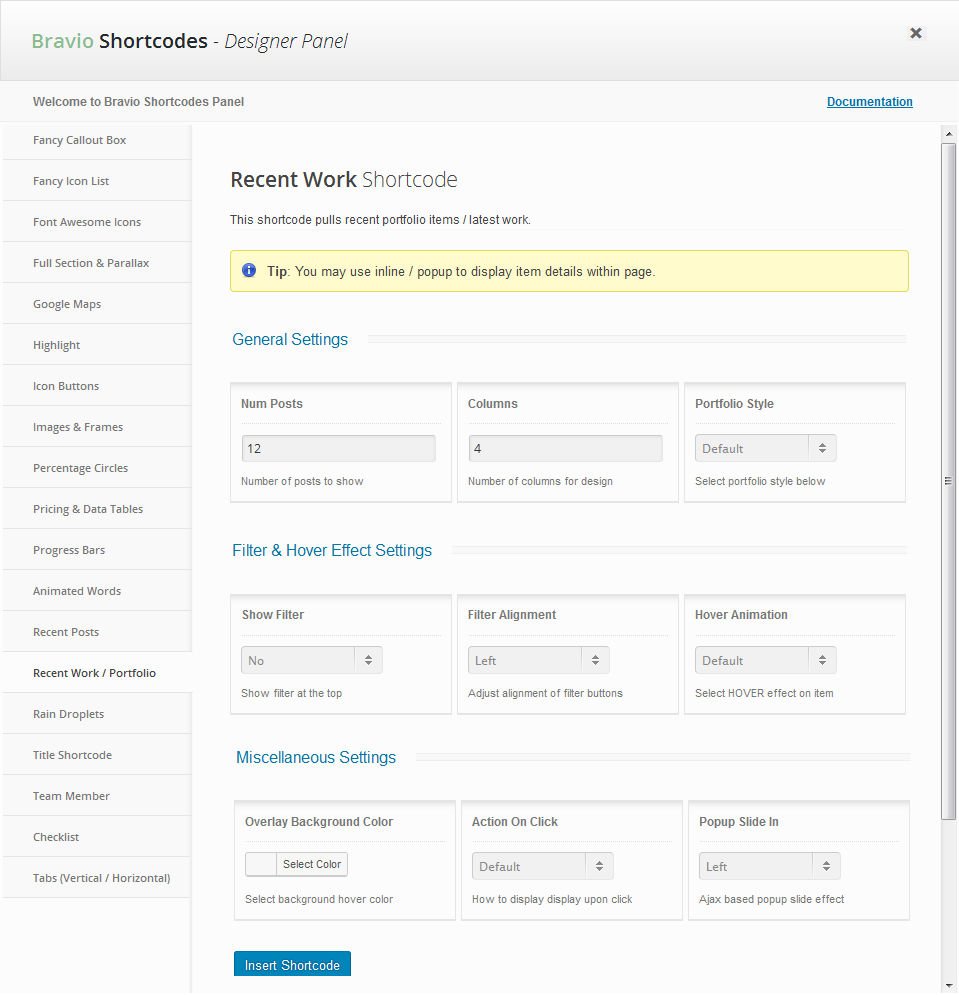
Task: Open the Popup Slide In dropdown
Action: pos(769,867)
